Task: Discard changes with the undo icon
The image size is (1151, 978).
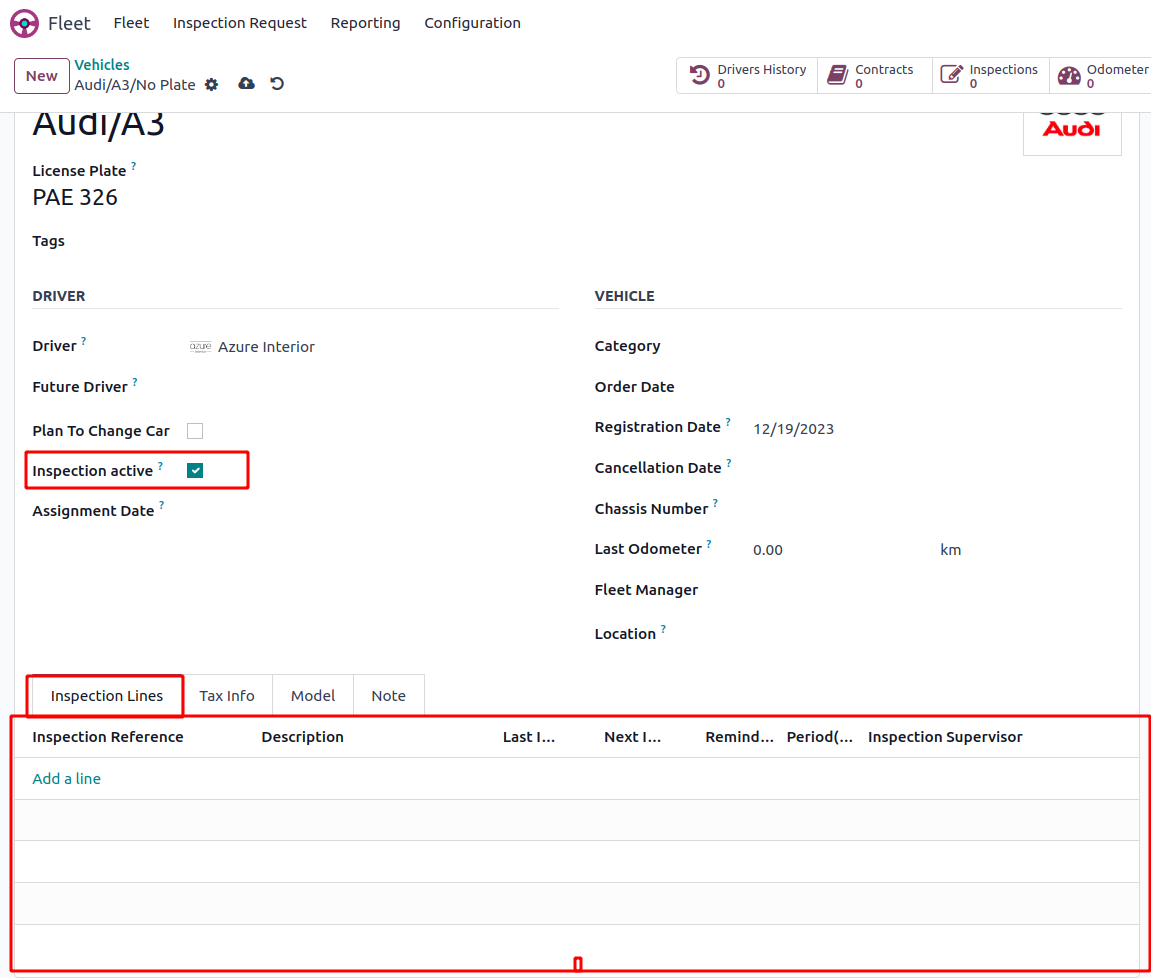Action: coord(277,84)
